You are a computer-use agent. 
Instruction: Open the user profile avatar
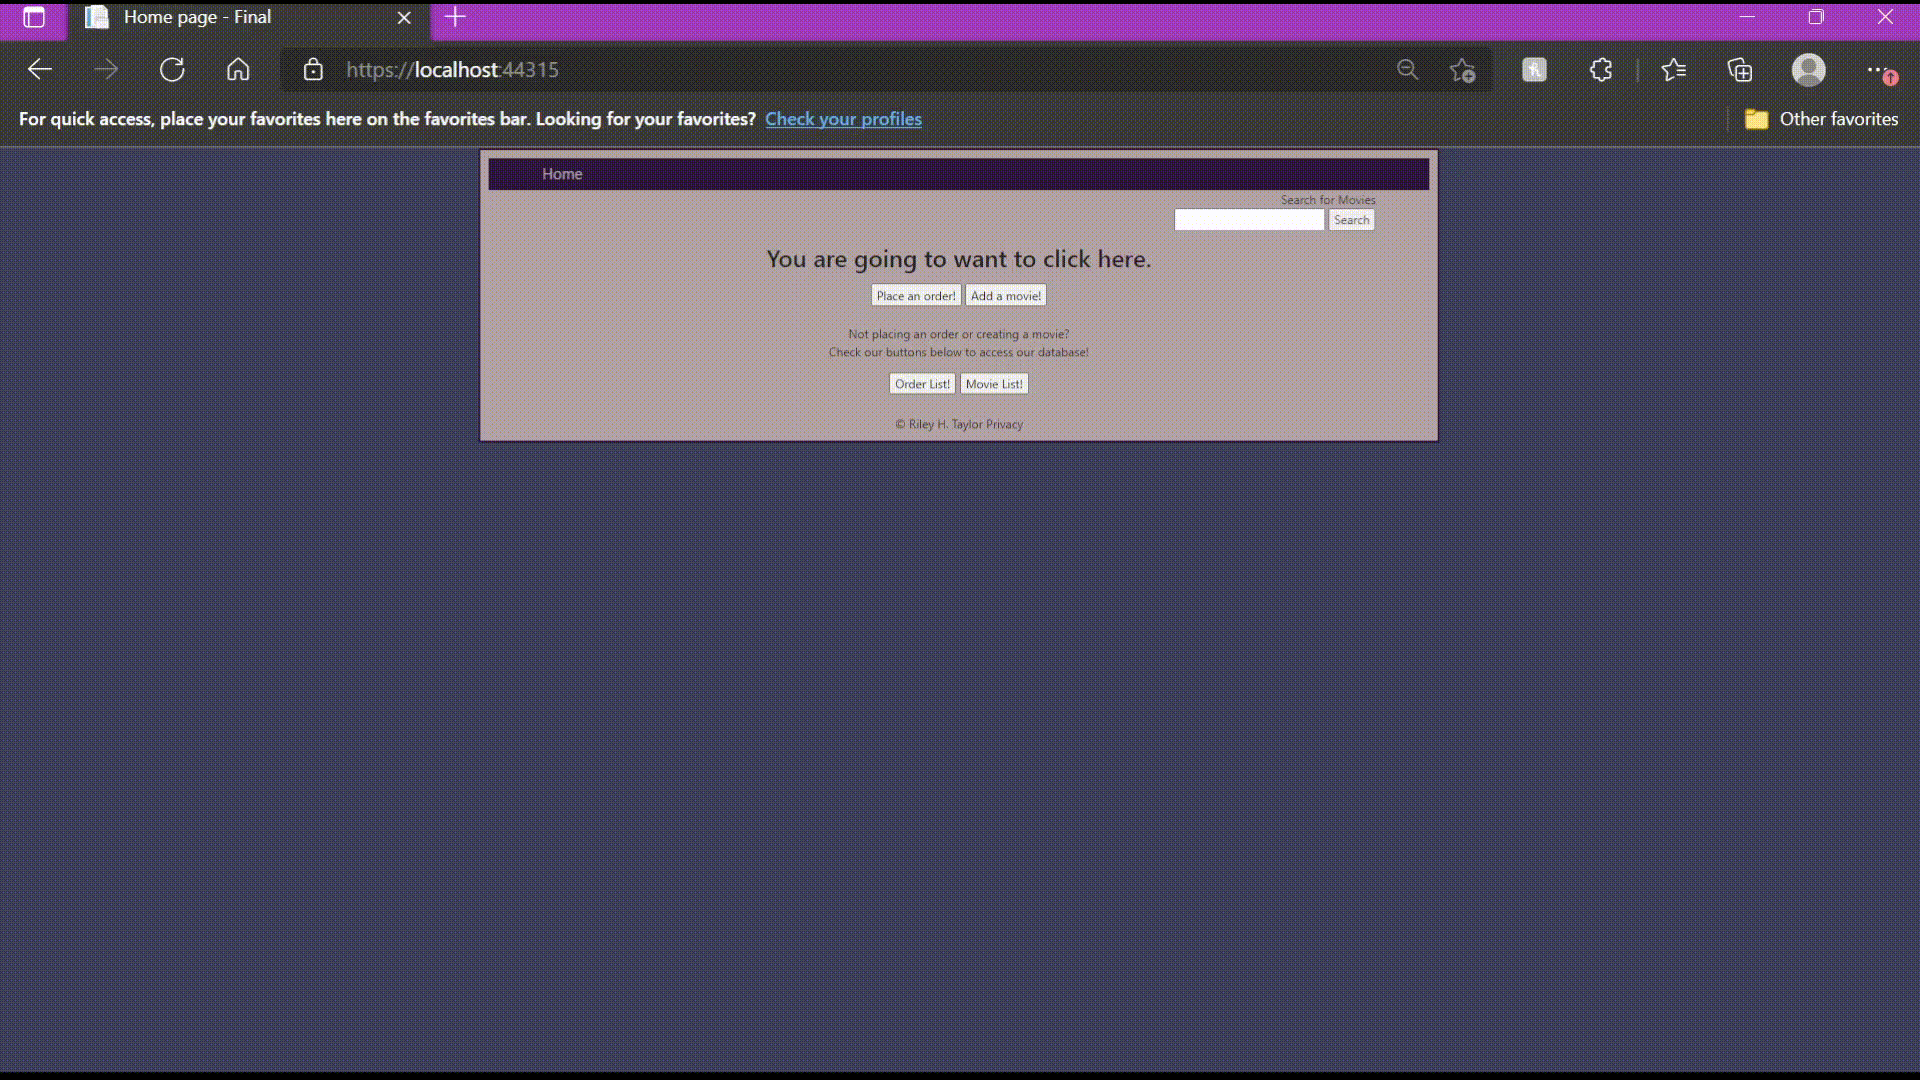pyautogui.click(x=1808, y=70)
